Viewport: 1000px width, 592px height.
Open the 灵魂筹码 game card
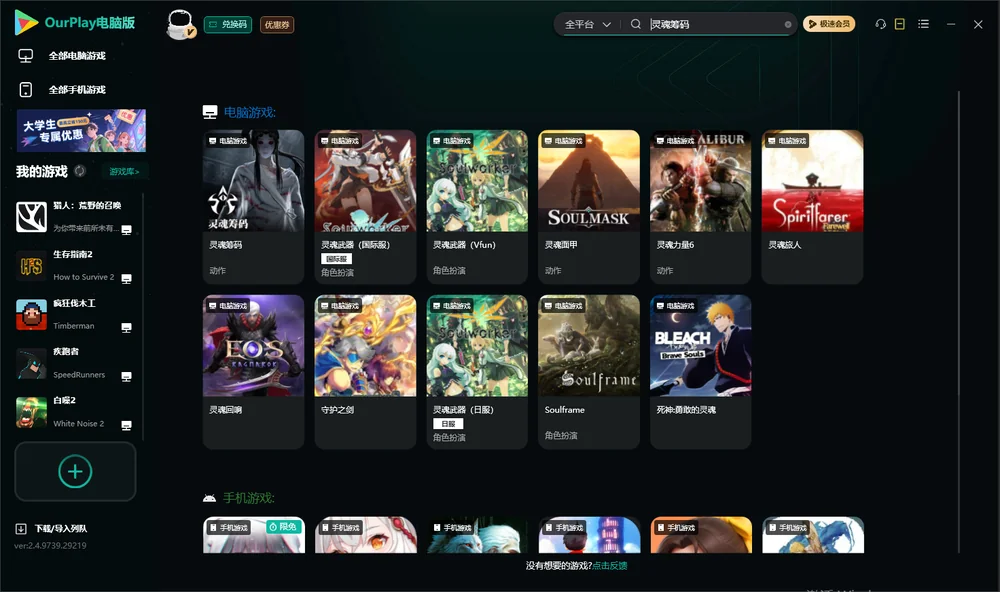tap(253, 207)
